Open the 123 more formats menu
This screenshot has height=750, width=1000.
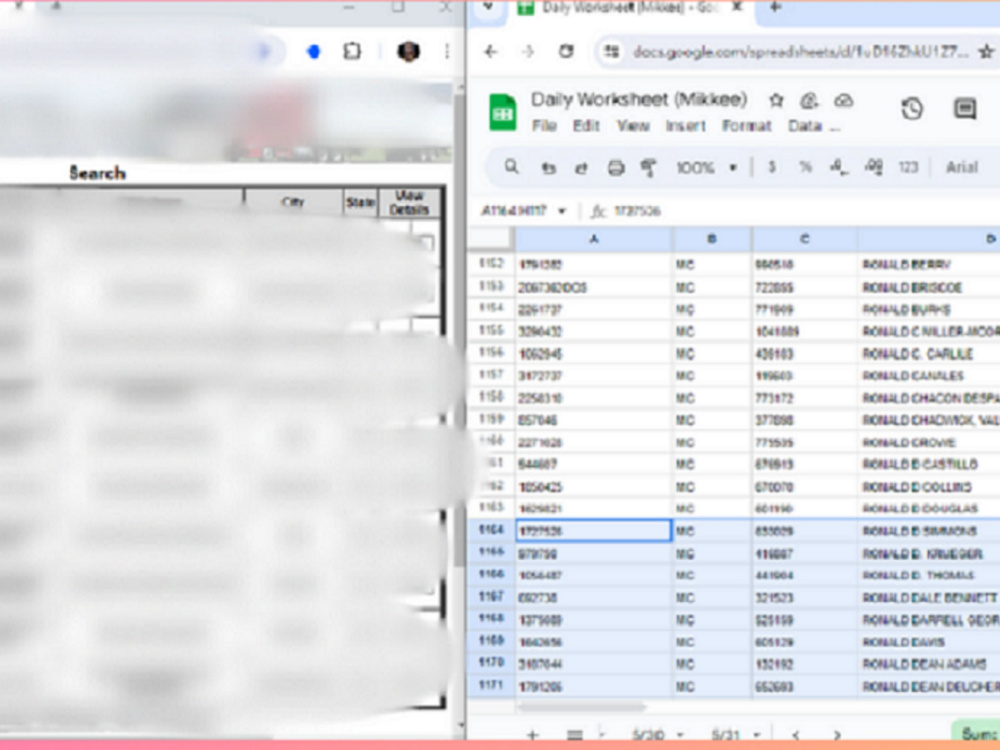[908, 167]
